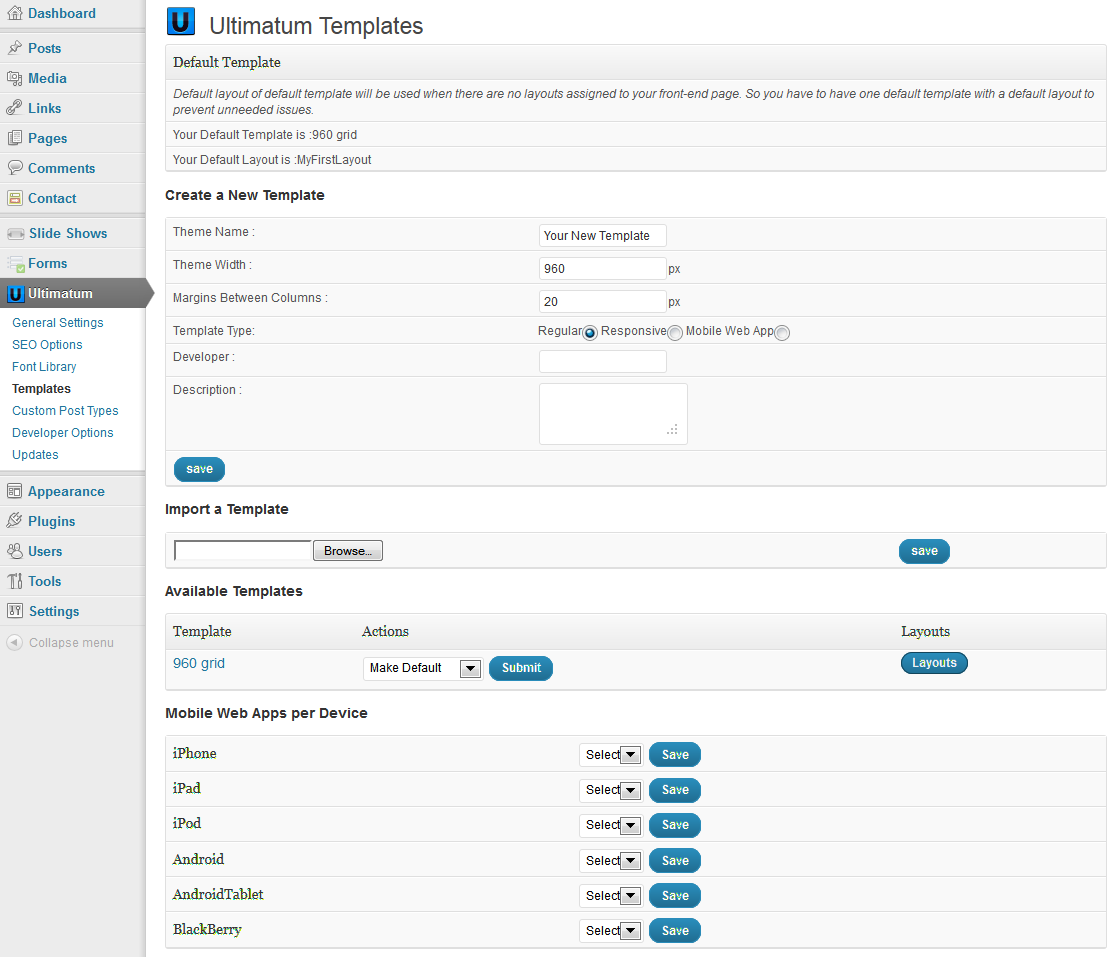Click the Ultimatum U icon in sidebar
The width and height of the screenshot is (1115, 957).
pos(16,294)
